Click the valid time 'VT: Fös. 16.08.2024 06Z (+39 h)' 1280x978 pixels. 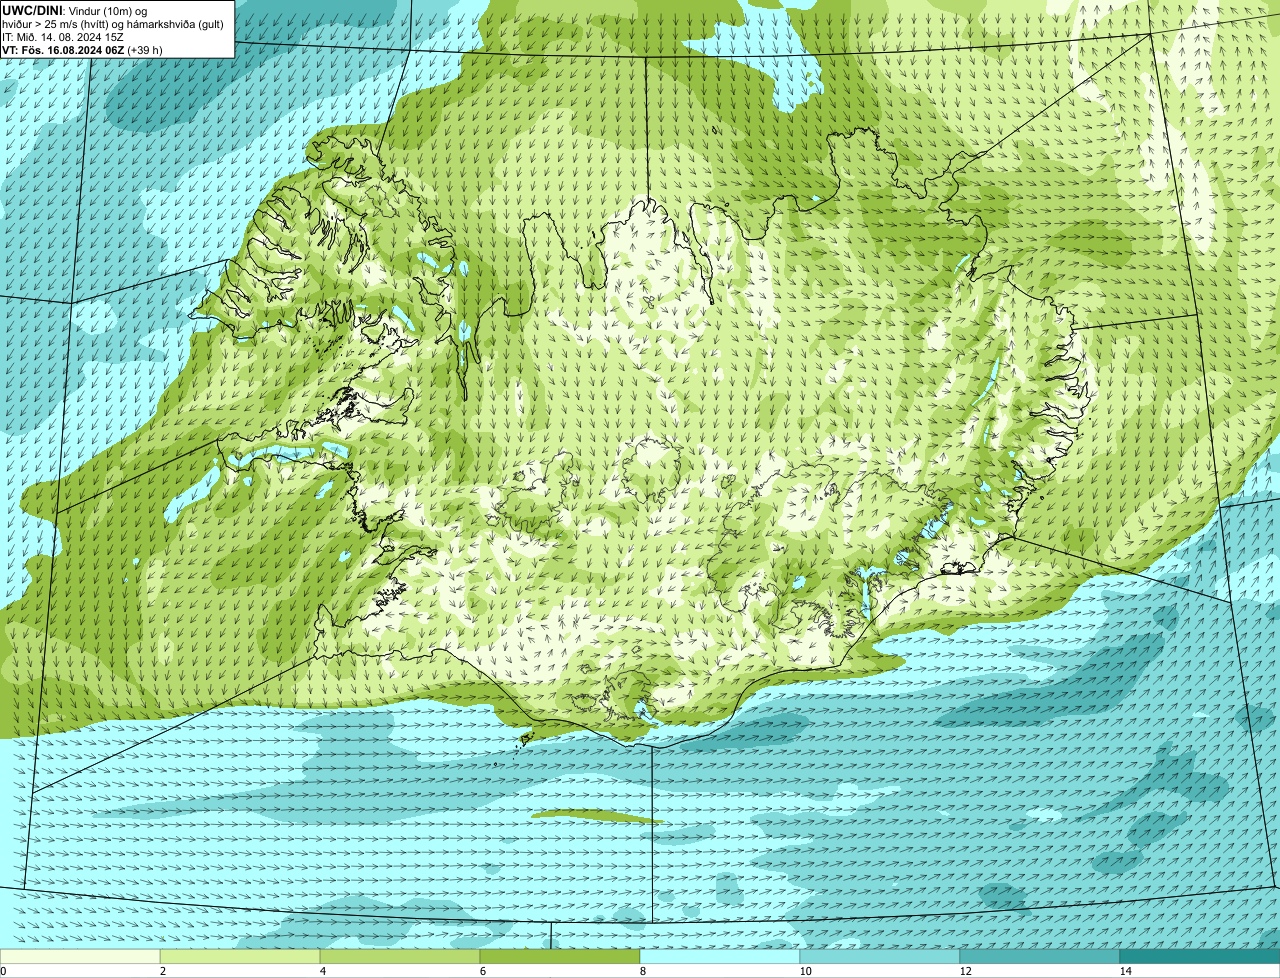pos(82,49)
